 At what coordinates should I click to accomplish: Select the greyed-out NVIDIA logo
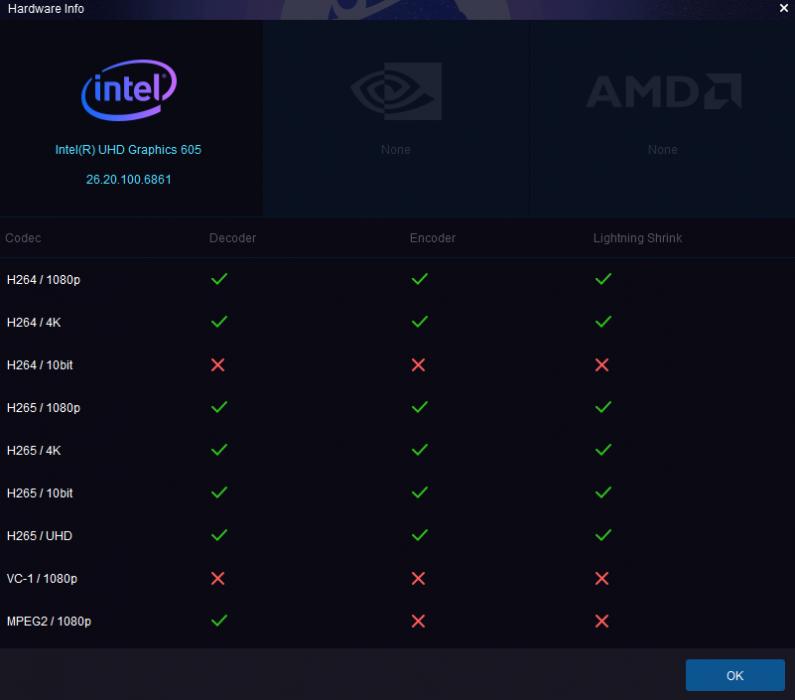(x=396, y=91)
